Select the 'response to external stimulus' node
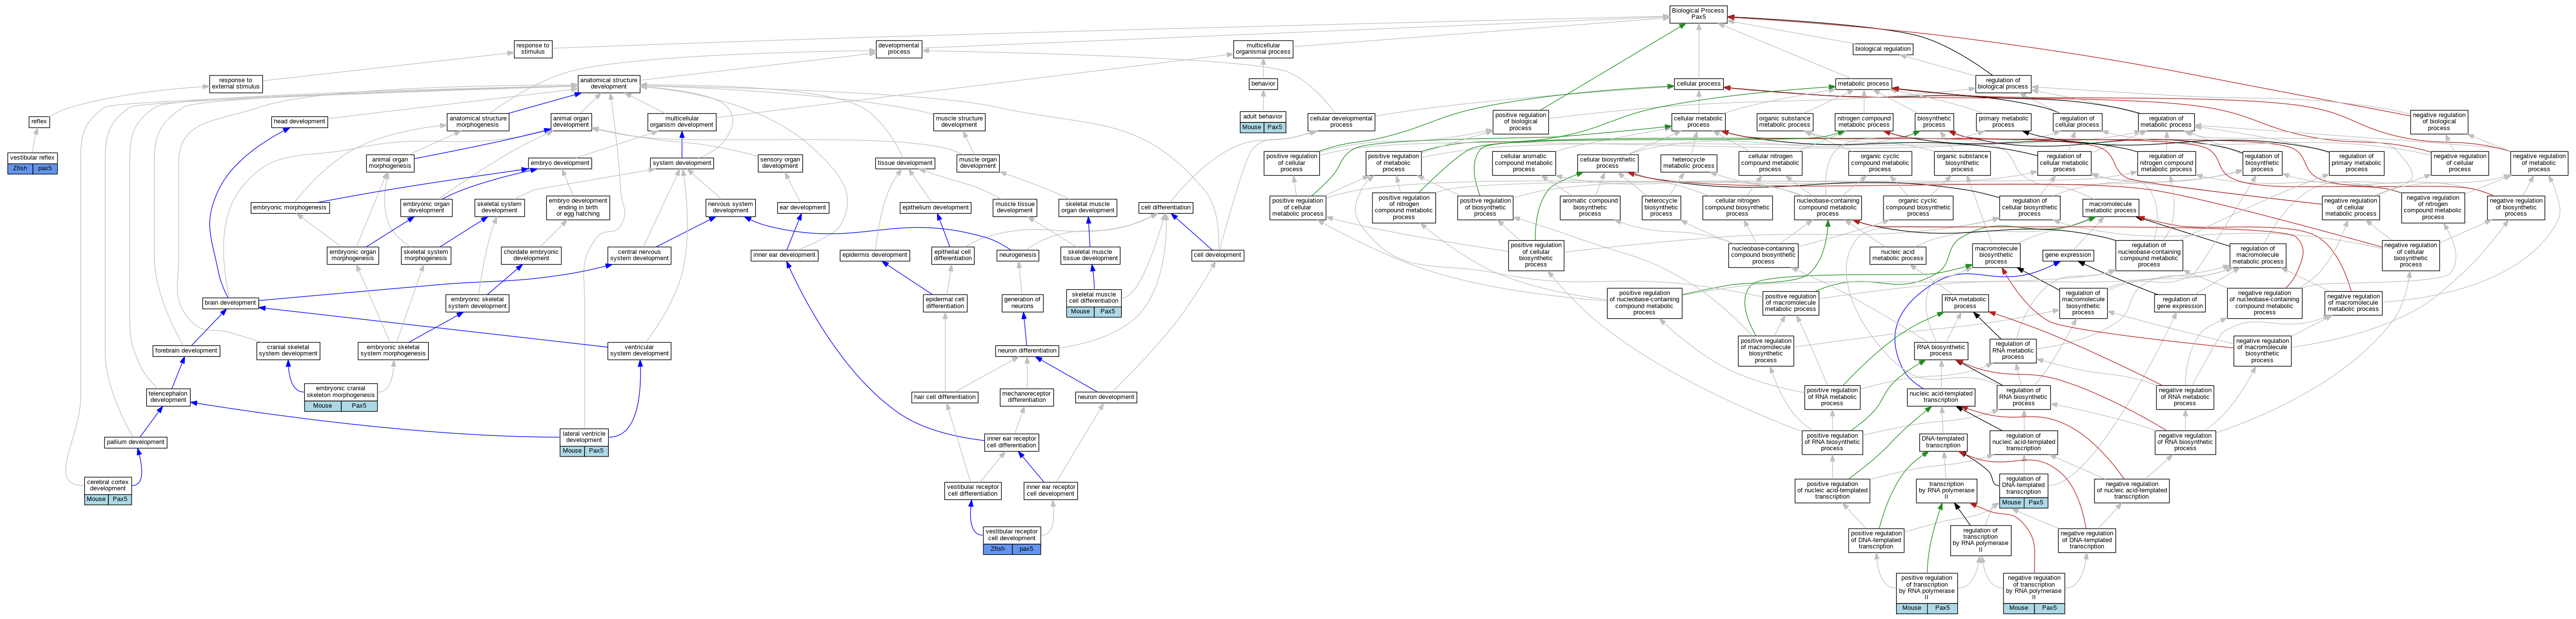This screenshot has width=2576, height=619. pos(236,83)
